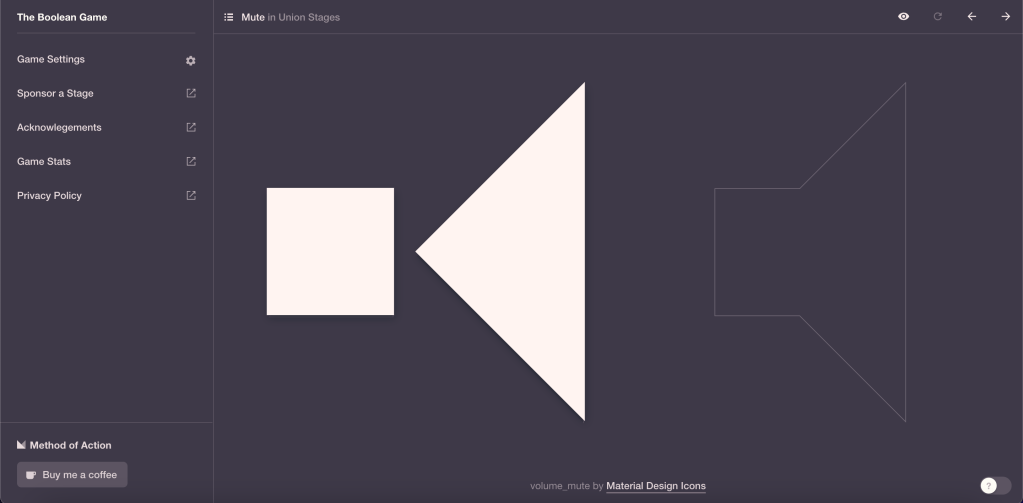Go to previous stage using left arrow
1023x503 pixels.
971,17
